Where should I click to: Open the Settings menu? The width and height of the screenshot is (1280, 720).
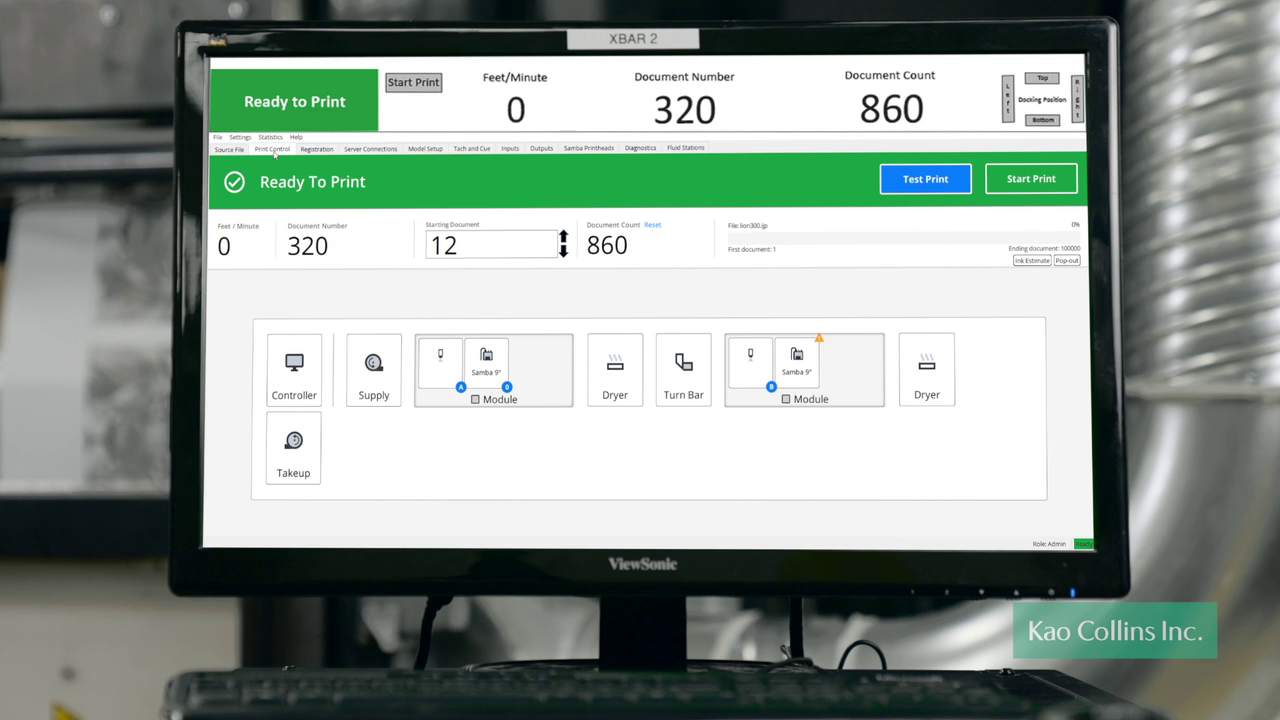coord(240,137)
